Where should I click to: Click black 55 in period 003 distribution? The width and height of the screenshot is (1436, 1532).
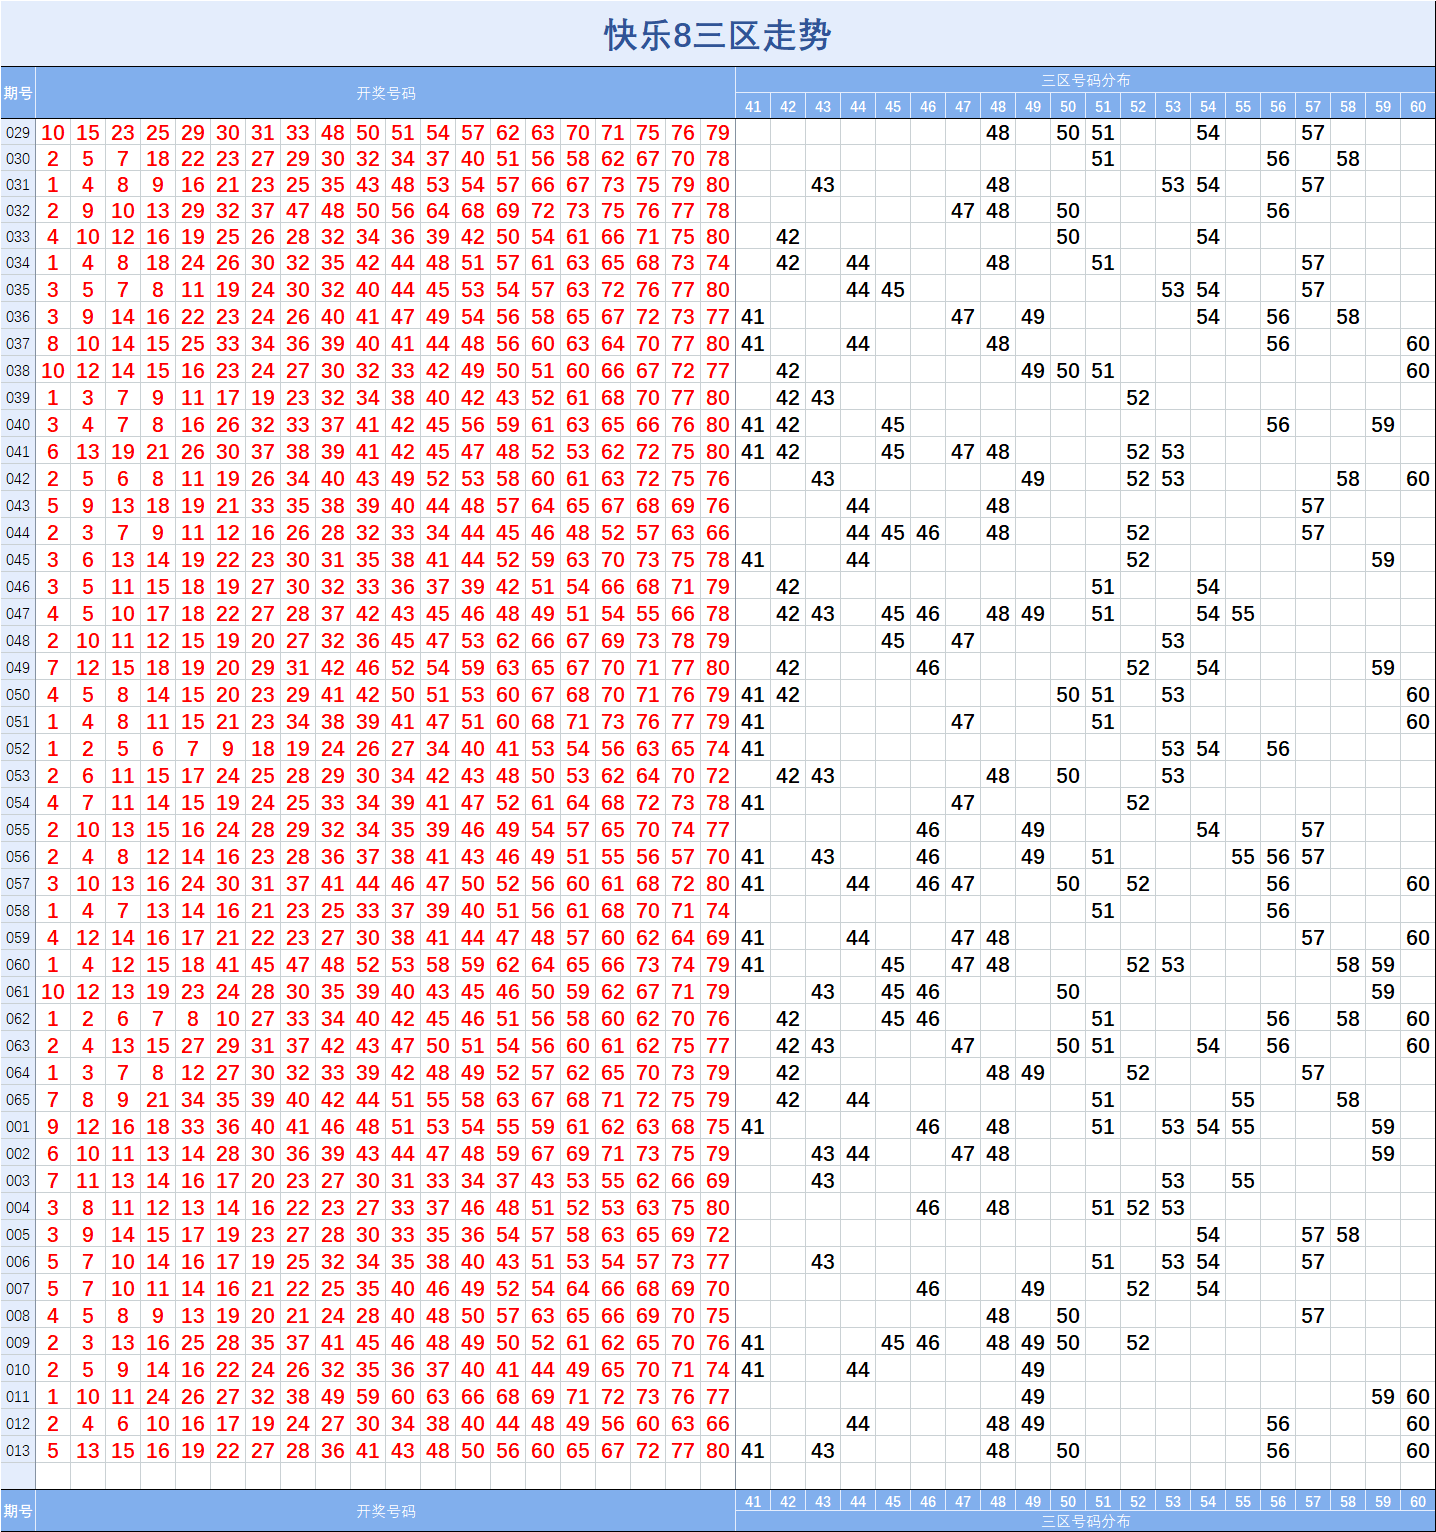[x=1243, y=1181]
